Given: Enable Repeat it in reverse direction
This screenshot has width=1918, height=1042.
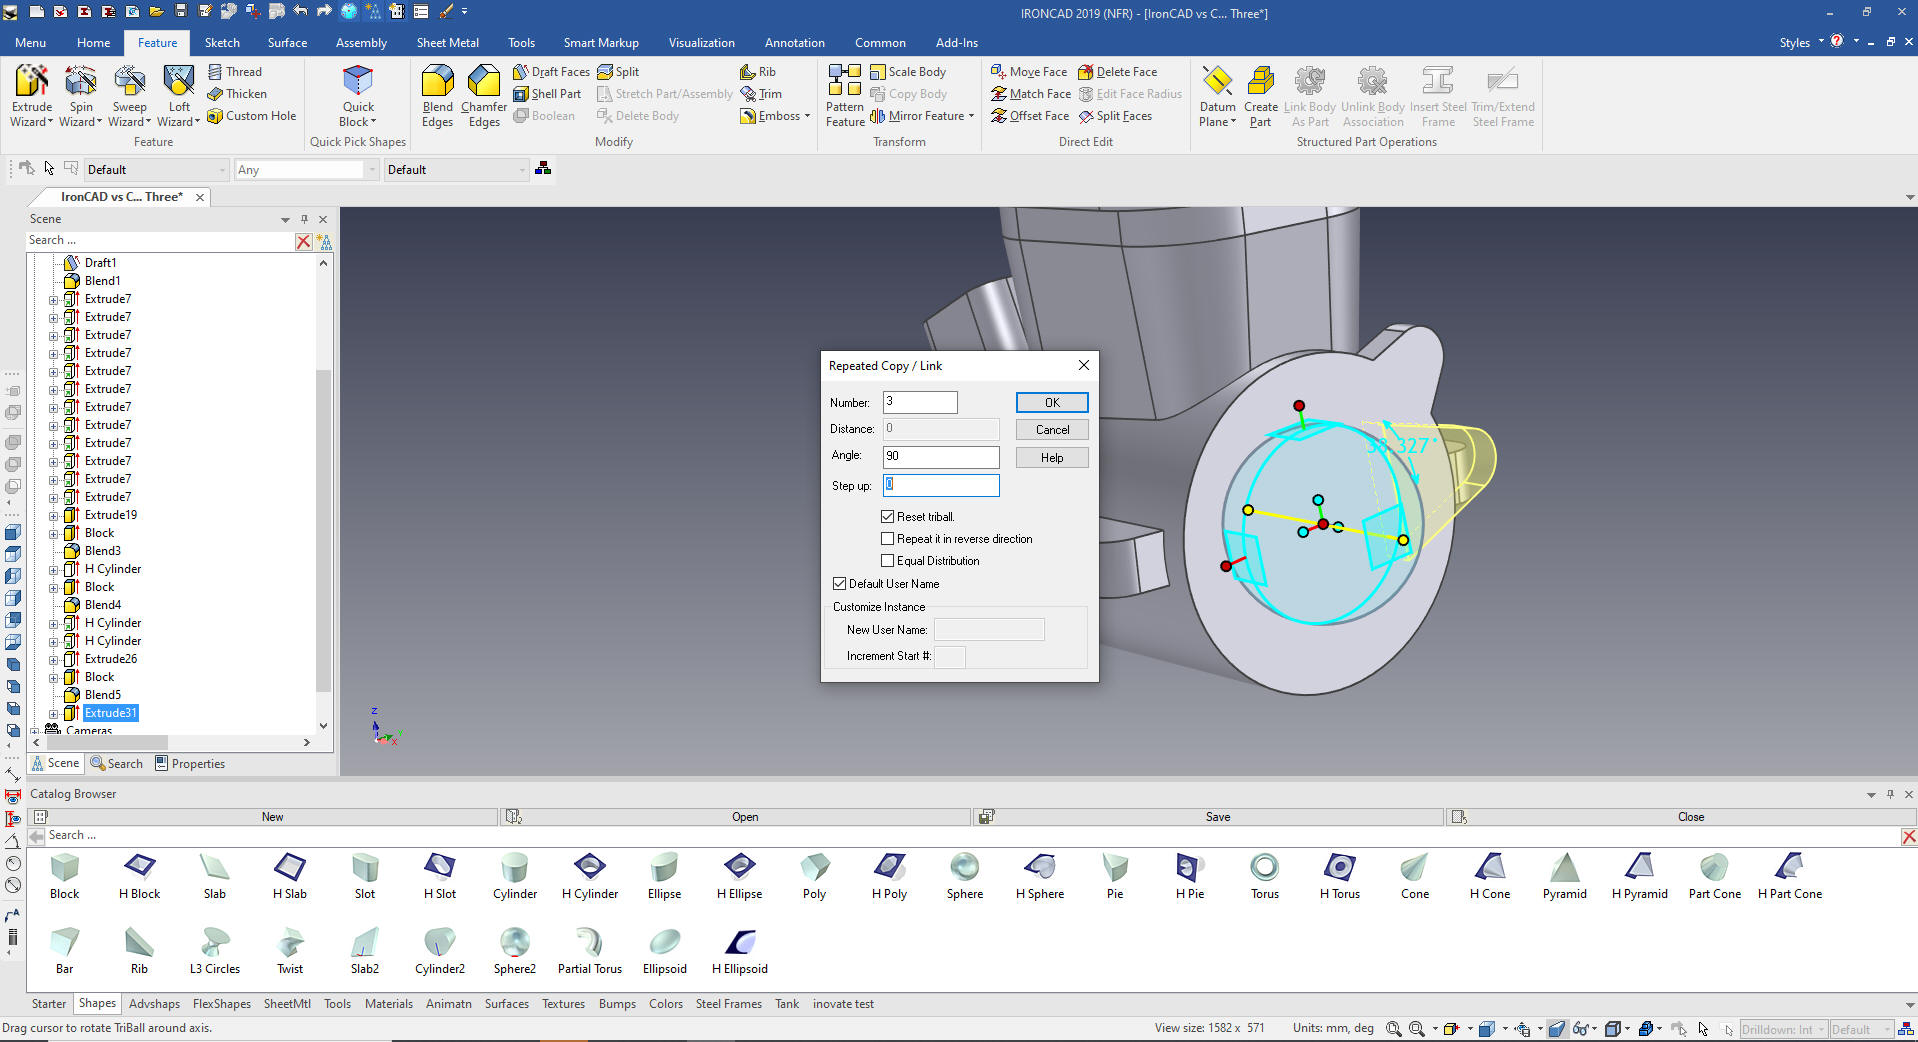Looking at the screenshot, I should [x=887, y=539].
